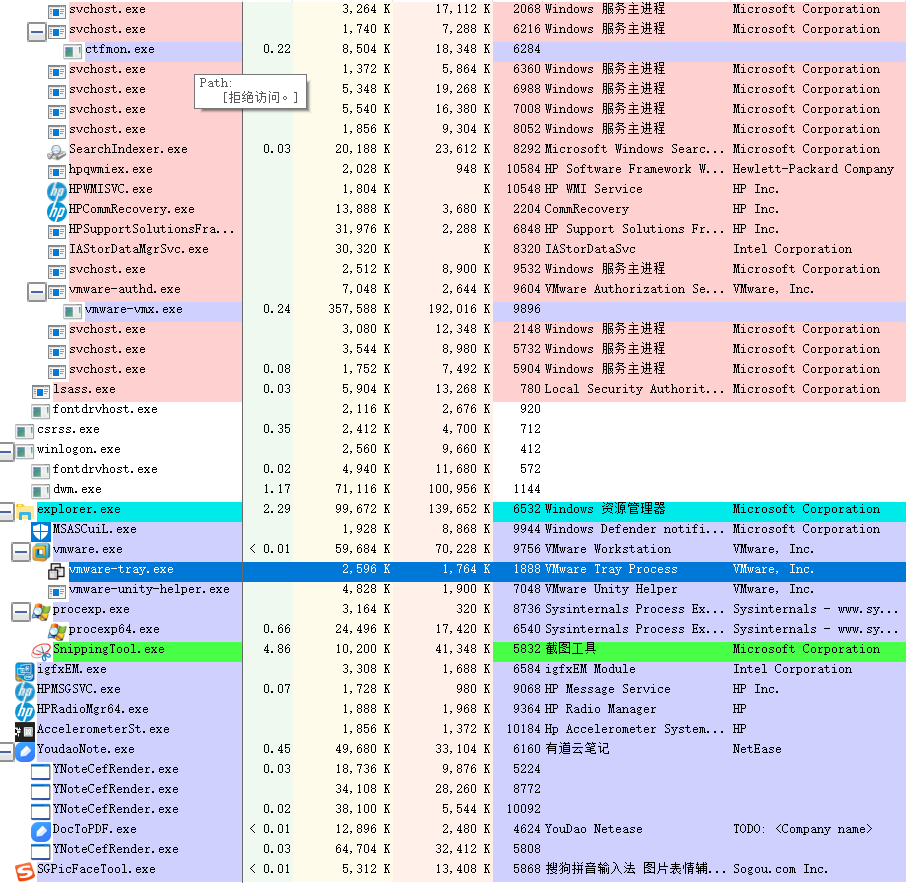910x883 pixels.
Task: Select YNoteCefRender.exe with PID 8772
Action: pyautogui.click(x=453, y=790)
